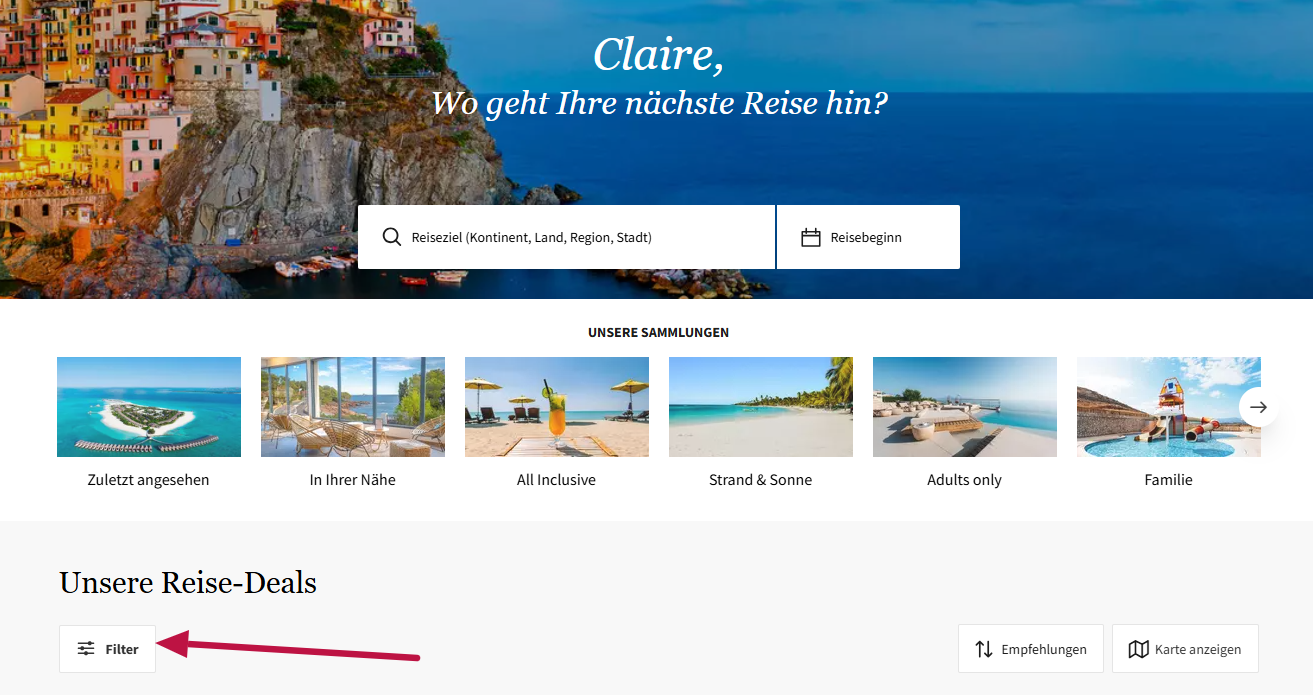Click the calendar icon beside Reisebeginn
Screen dimensions: 1313x695
click(x=811, y=238)
